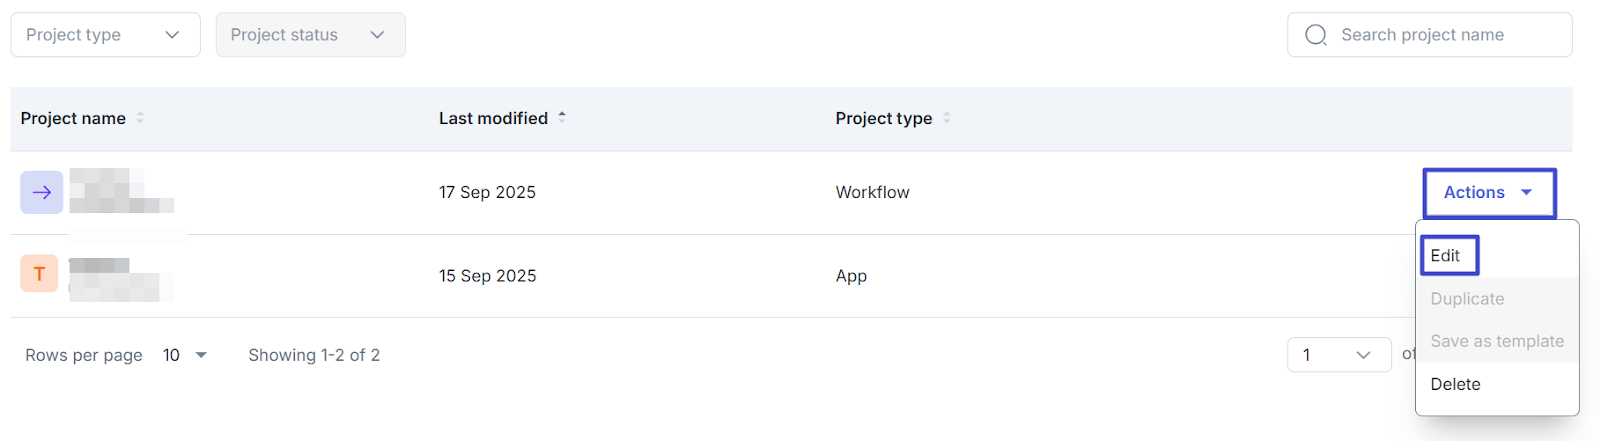Click the orange T App project icon
Screen dimensions: 1600x441
[39, 273]
